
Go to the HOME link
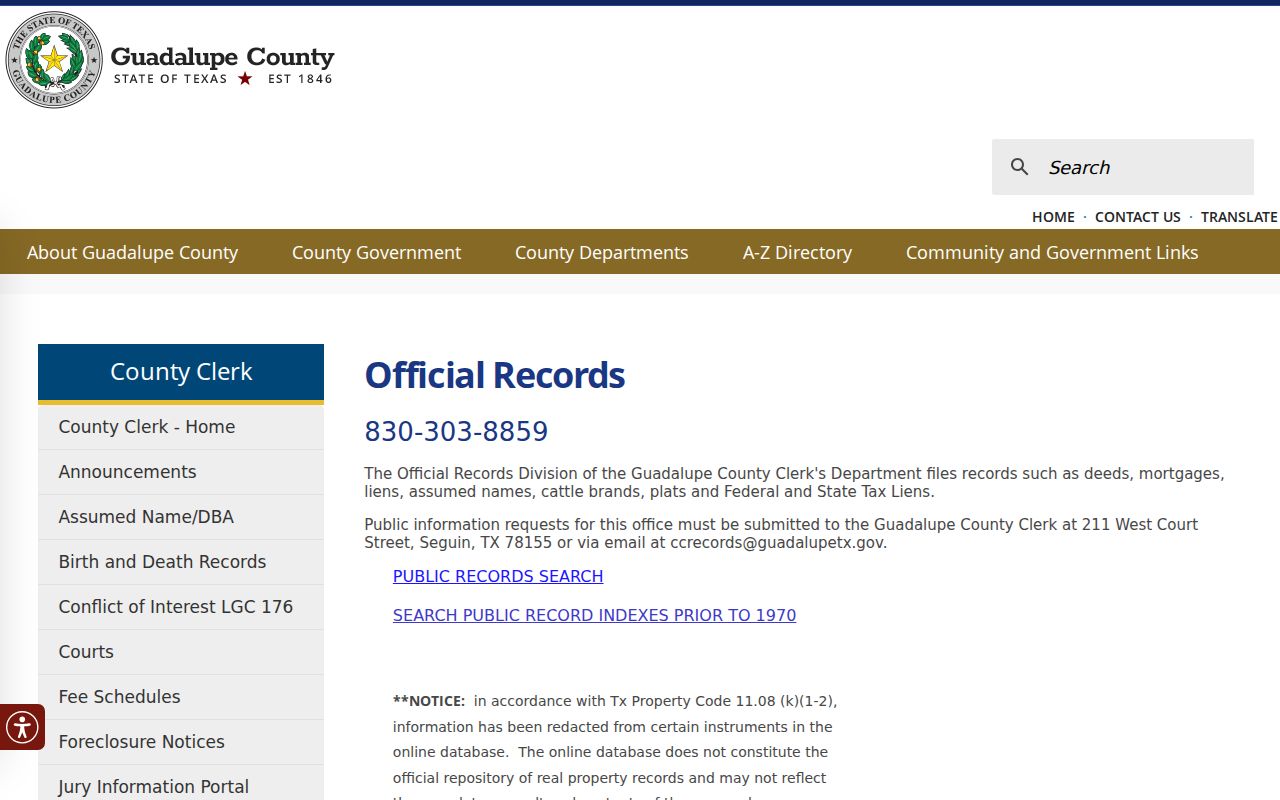click(1053, 217)
